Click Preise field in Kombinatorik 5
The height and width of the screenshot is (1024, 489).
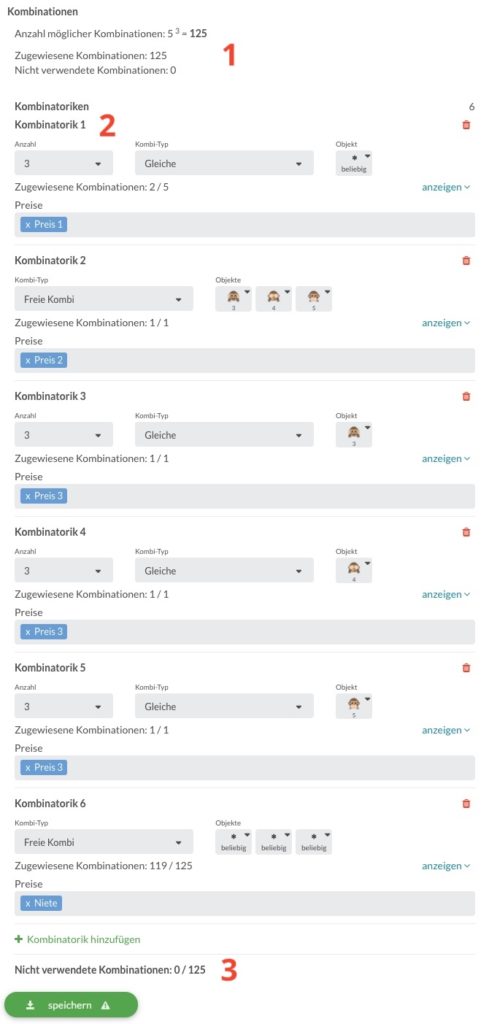pos(245,768)
